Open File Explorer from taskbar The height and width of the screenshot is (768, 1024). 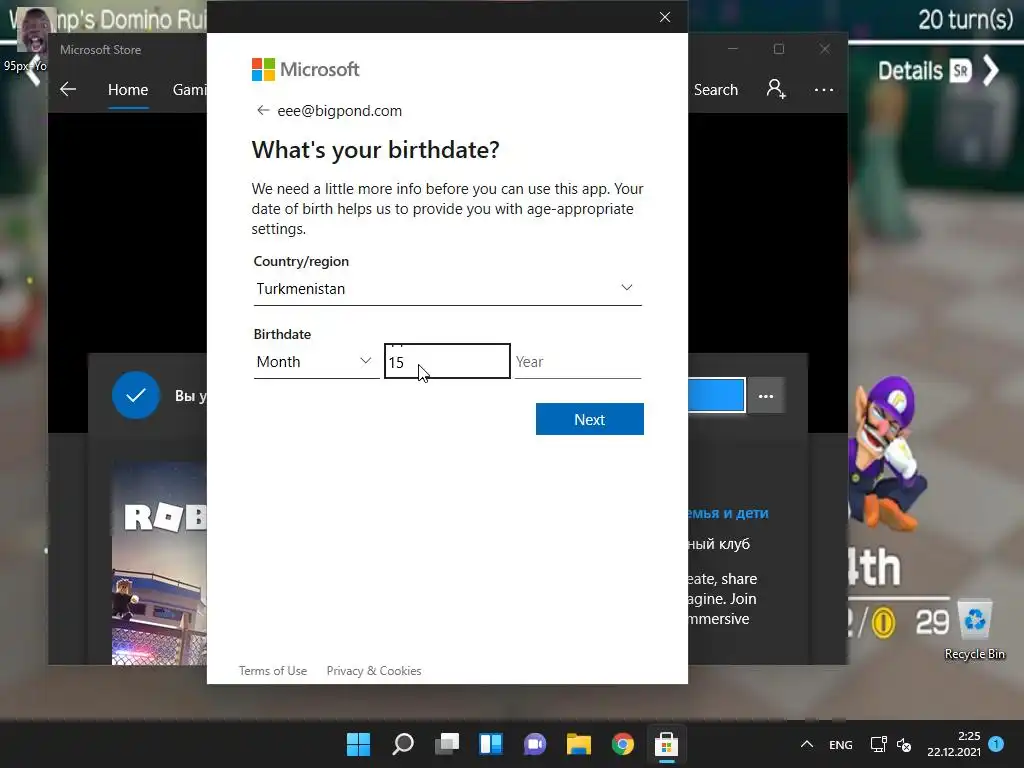[579, 744]
